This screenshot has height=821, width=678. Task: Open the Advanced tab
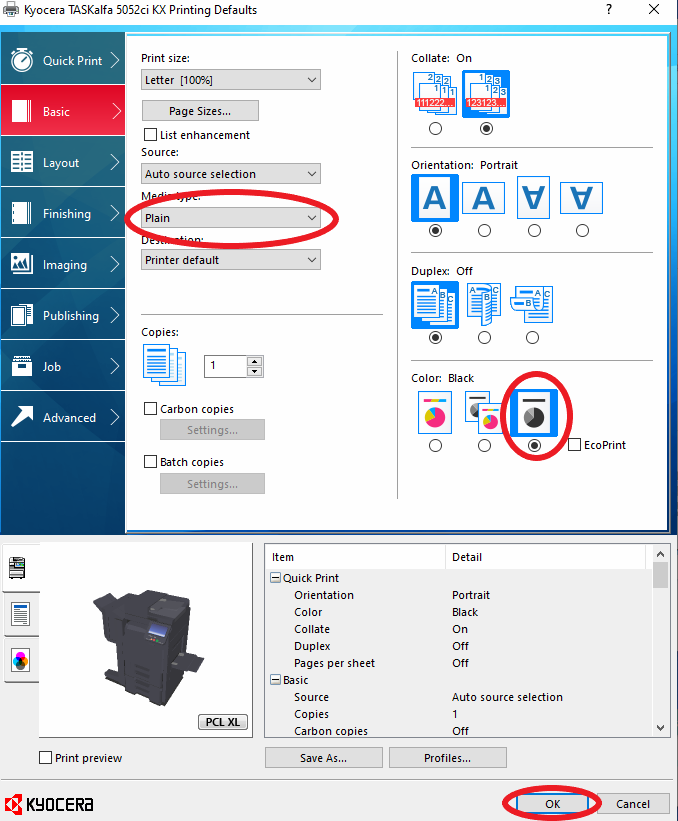pyautogui.click(x=63, y=417)
